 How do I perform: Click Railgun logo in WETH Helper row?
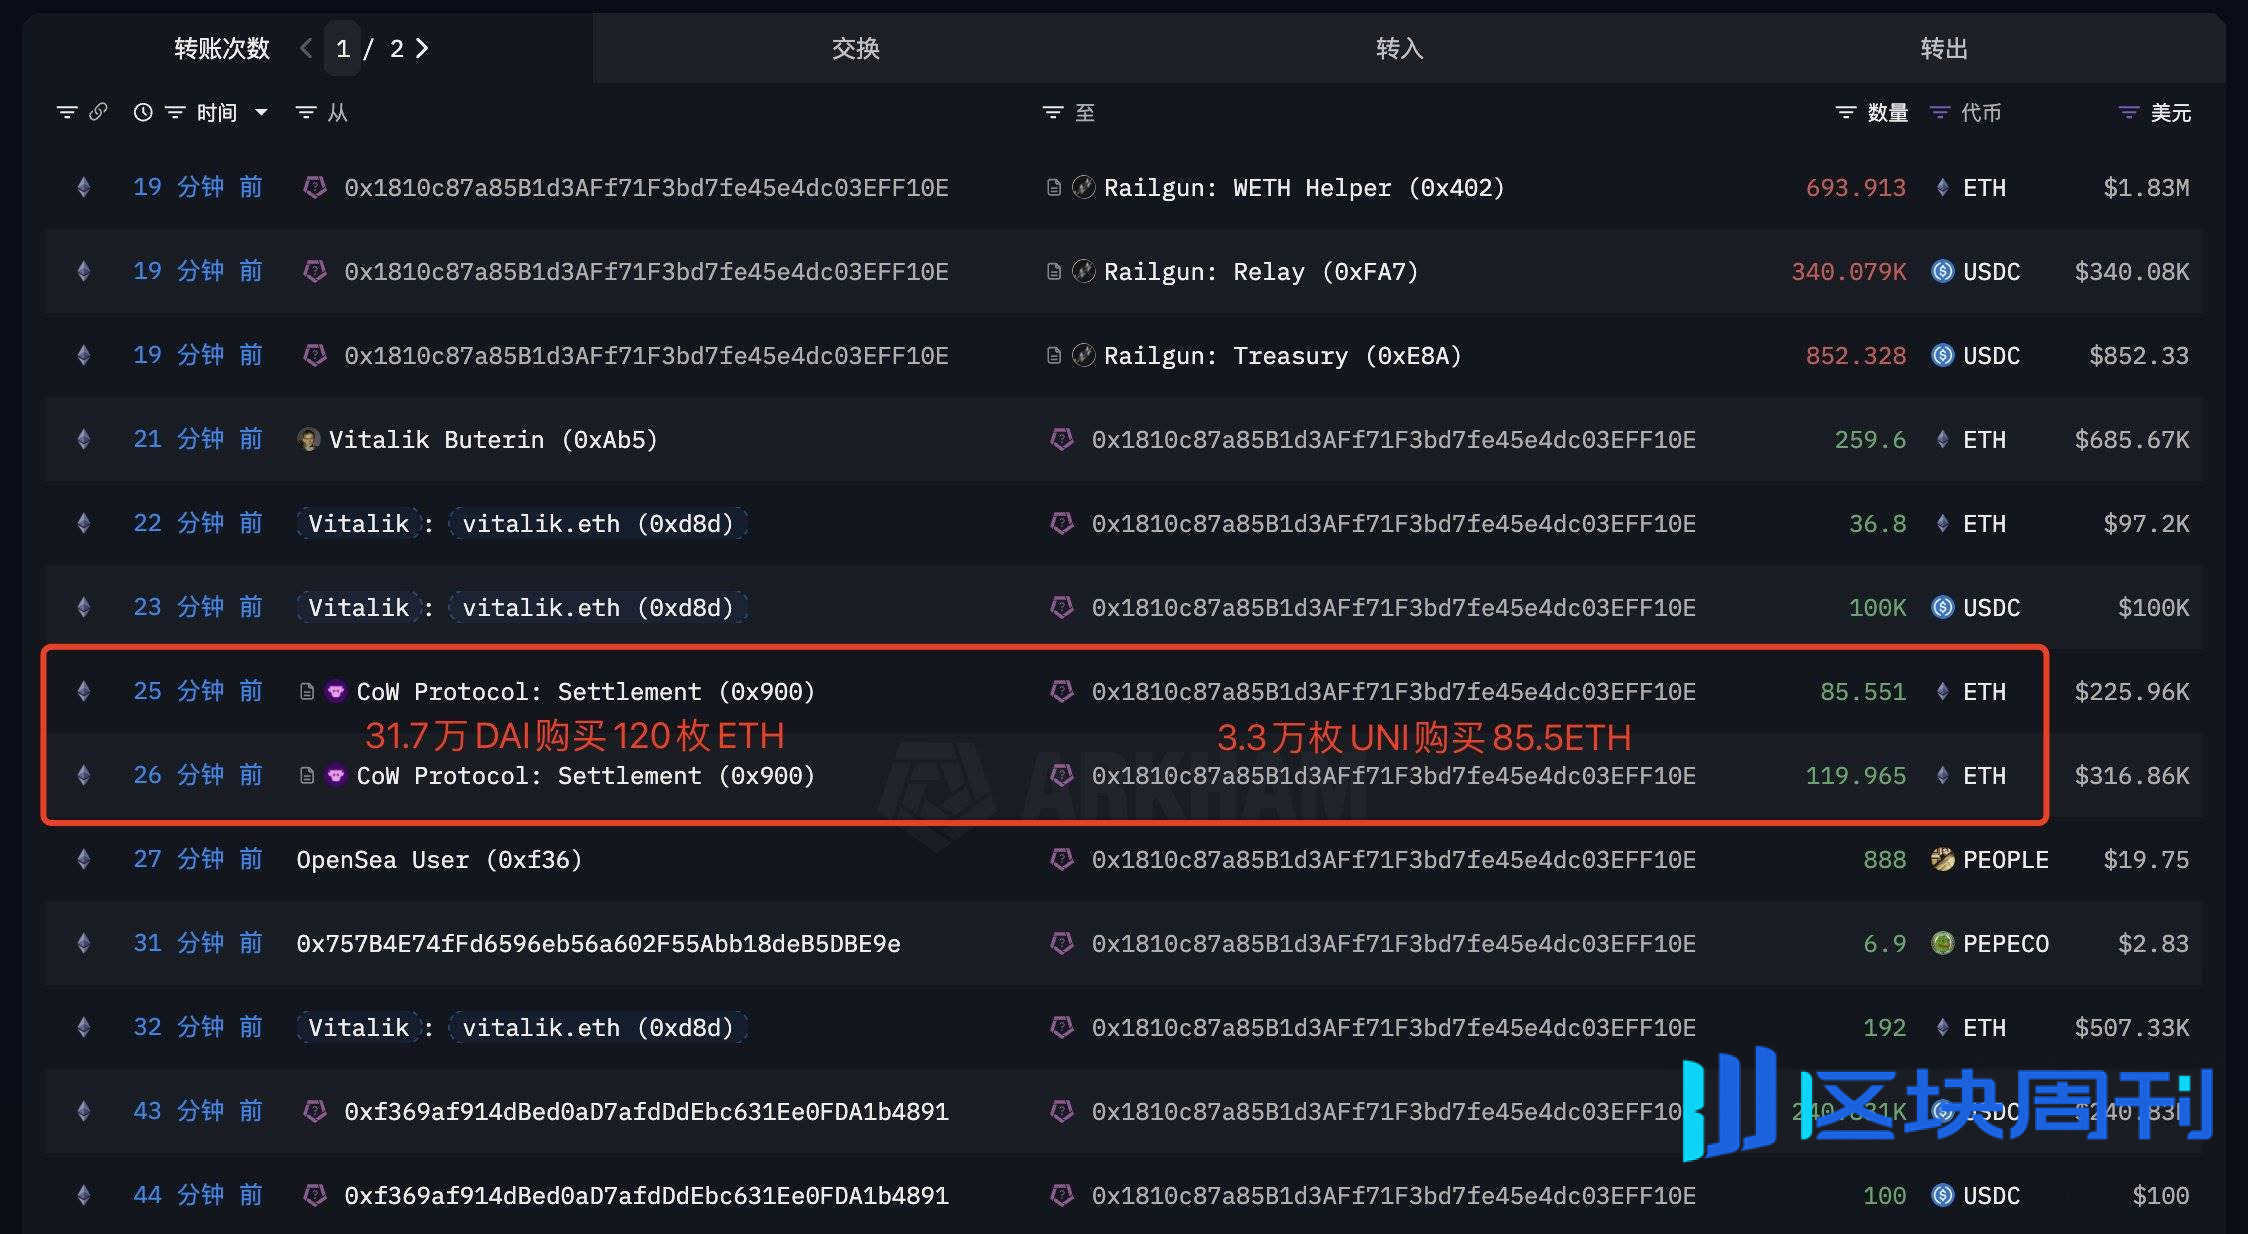1083,187
